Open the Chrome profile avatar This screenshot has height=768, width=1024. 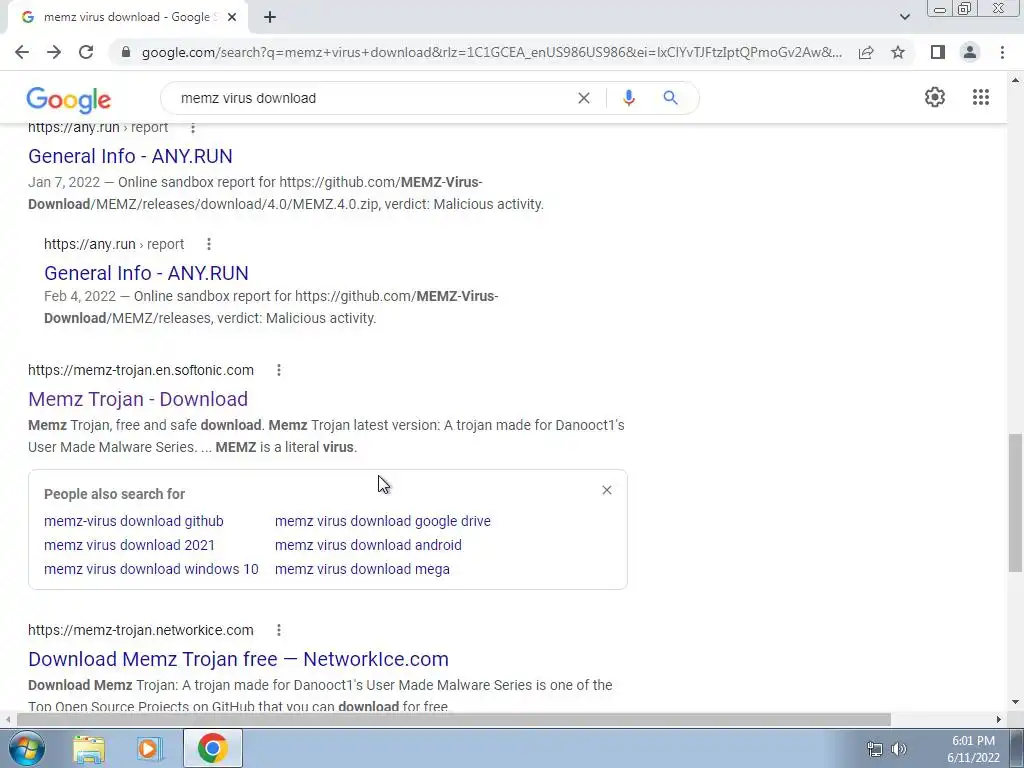point(970,52)
